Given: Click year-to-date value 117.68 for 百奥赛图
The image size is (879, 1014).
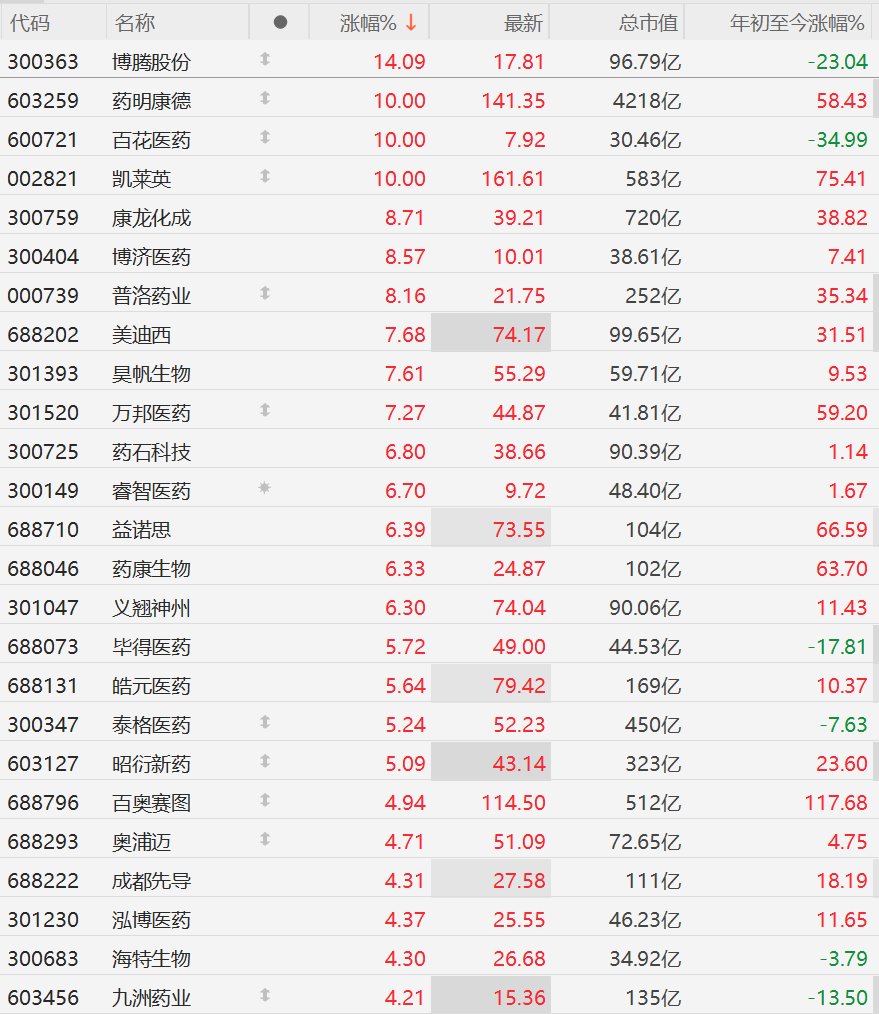Looking at the screenshot, I should [x=836, y=803].
